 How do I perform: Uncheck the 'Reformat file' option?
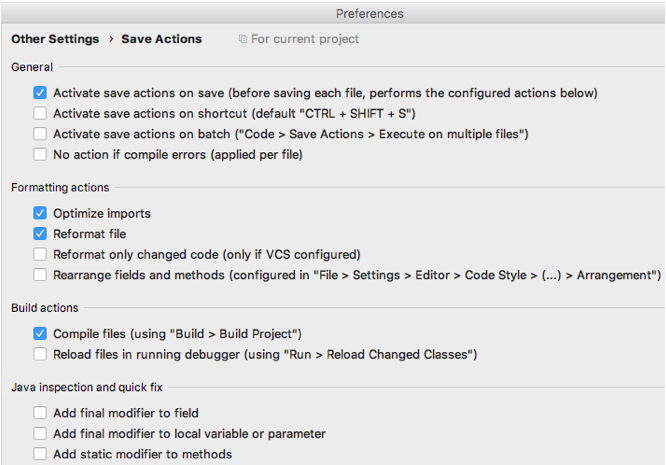40,234
